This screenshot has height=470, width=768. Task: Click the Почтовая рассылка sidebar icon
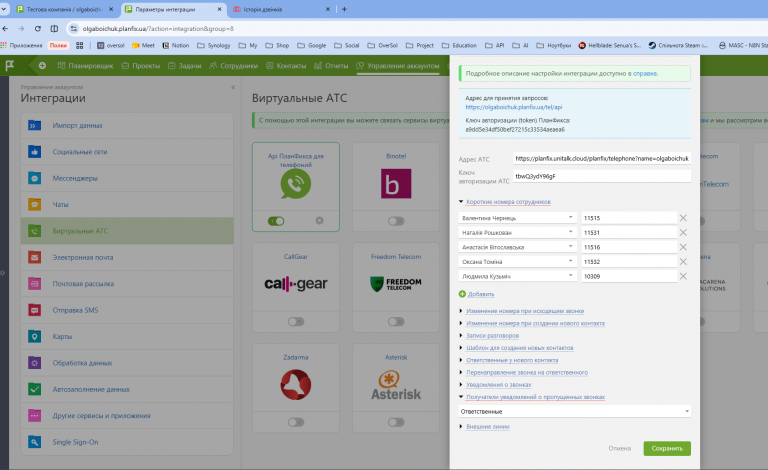click(x=34, y=283)
